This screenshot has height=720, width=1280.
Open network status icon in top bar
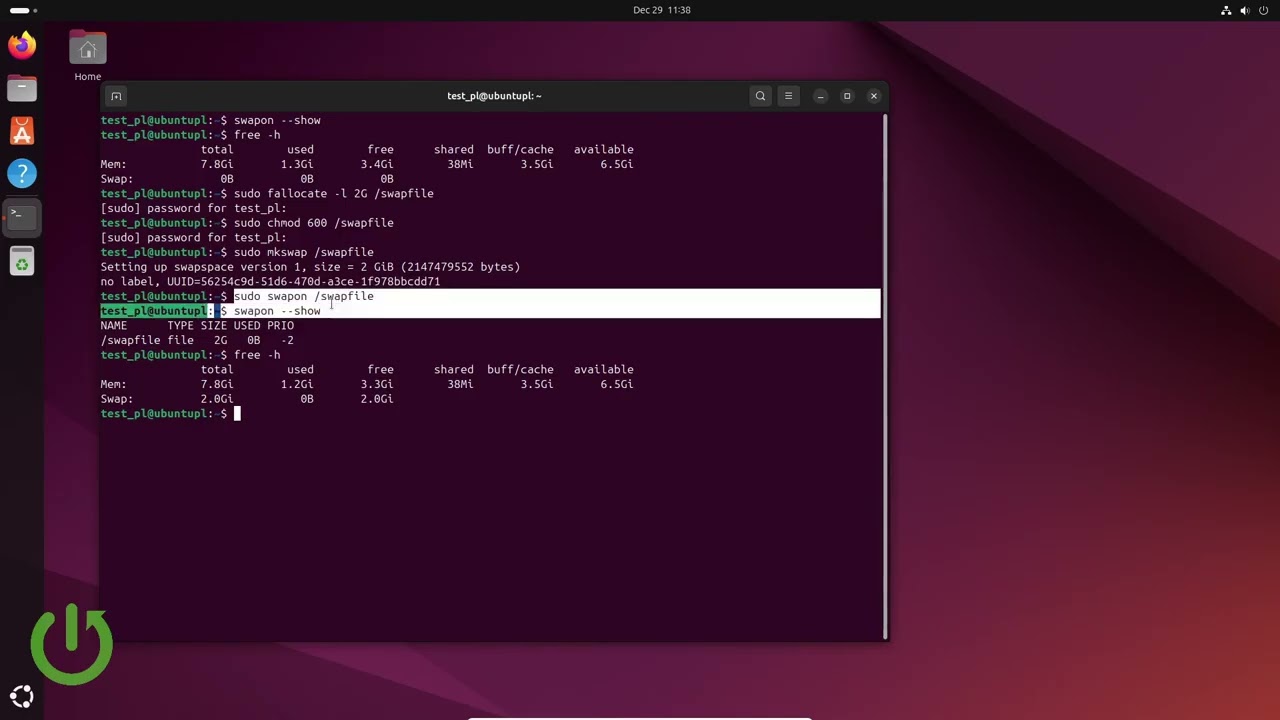coord(1226,10)
